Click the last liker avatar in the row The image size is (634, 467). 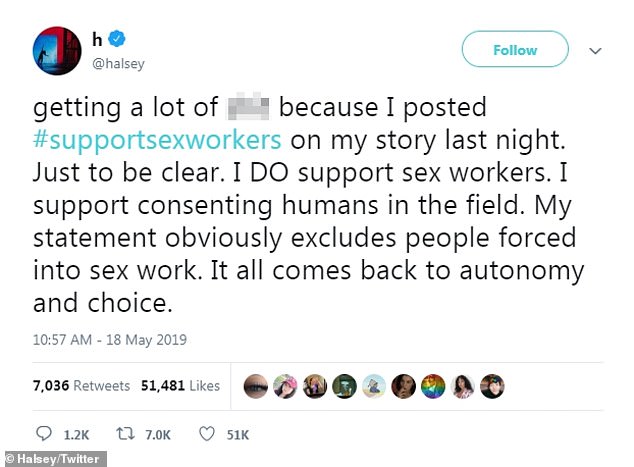492,386
